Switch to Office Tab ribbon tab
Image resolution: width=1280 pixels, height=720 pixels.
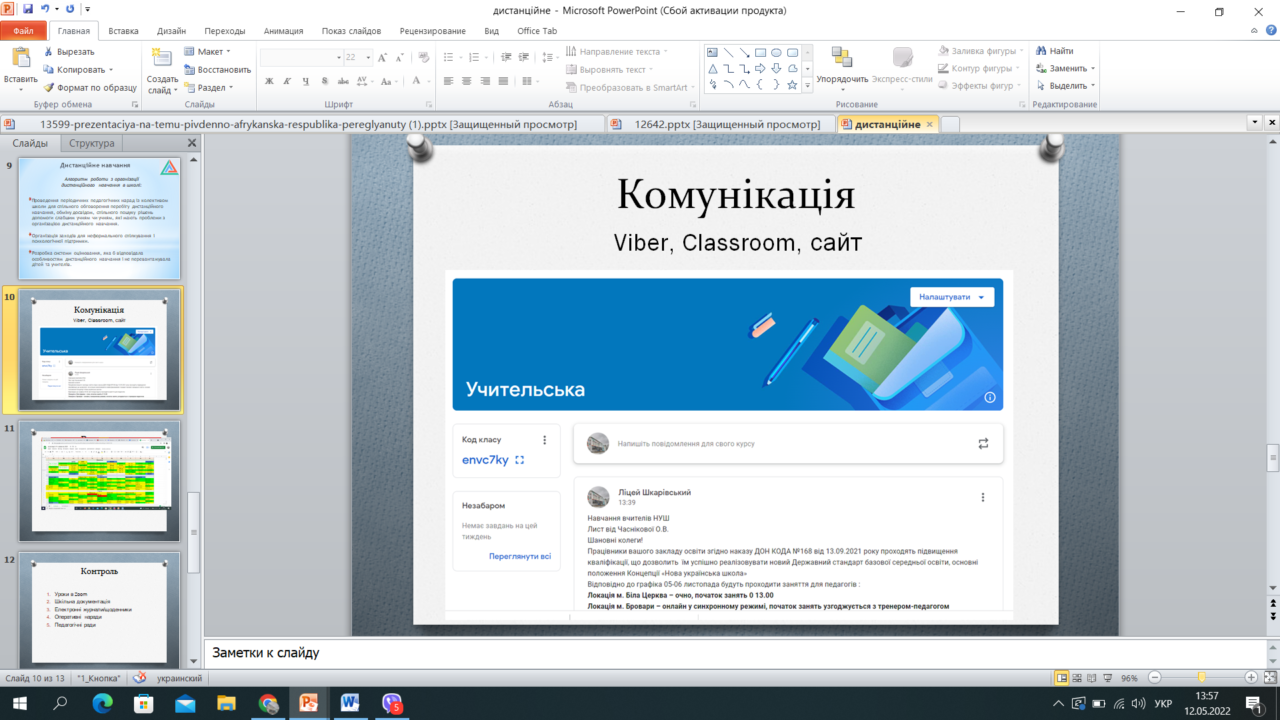pos(537,31)
